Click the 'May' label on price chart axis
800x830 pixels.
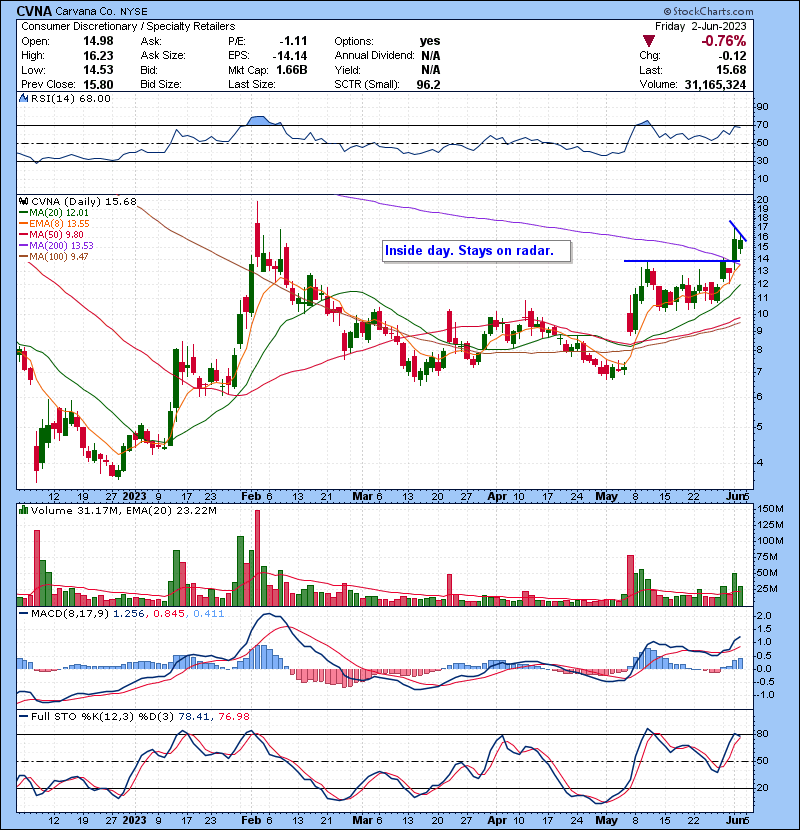(x=606, y=496)
